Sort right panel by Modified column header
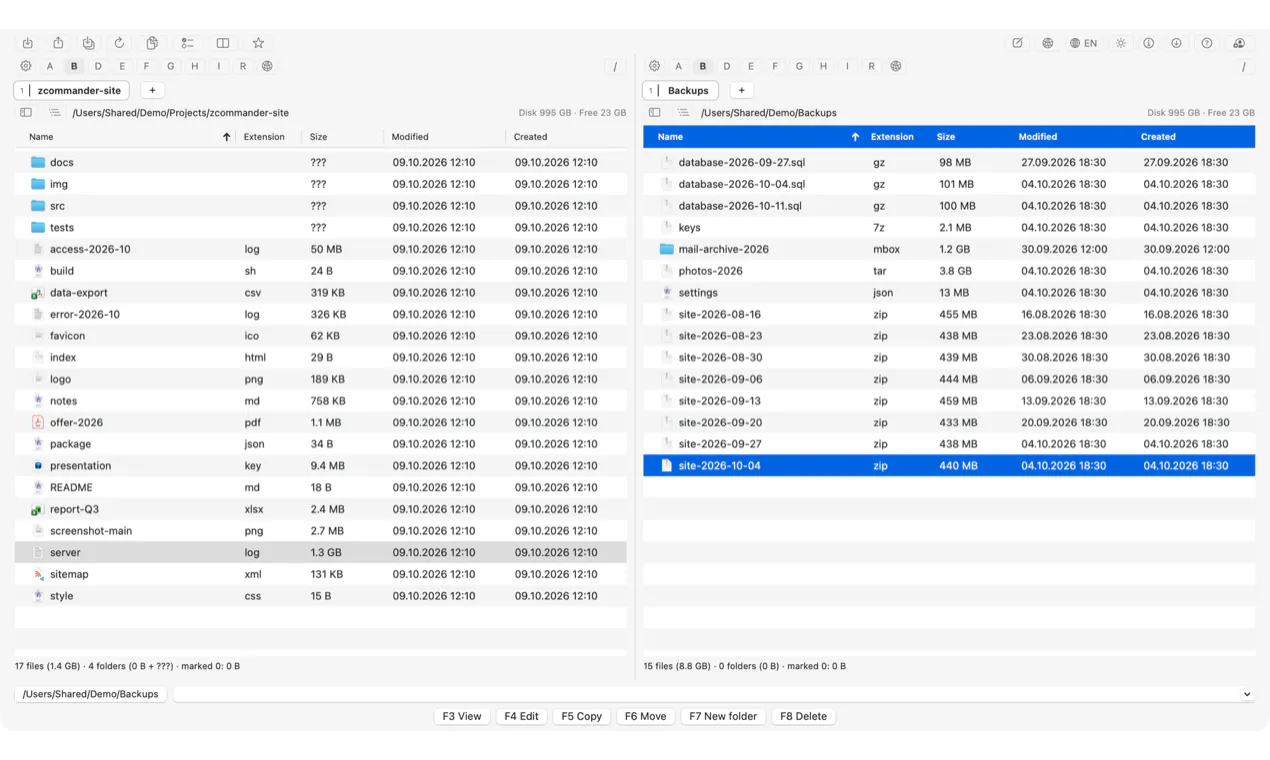The image size is (1270, 760). click(x=1038, y=137)
